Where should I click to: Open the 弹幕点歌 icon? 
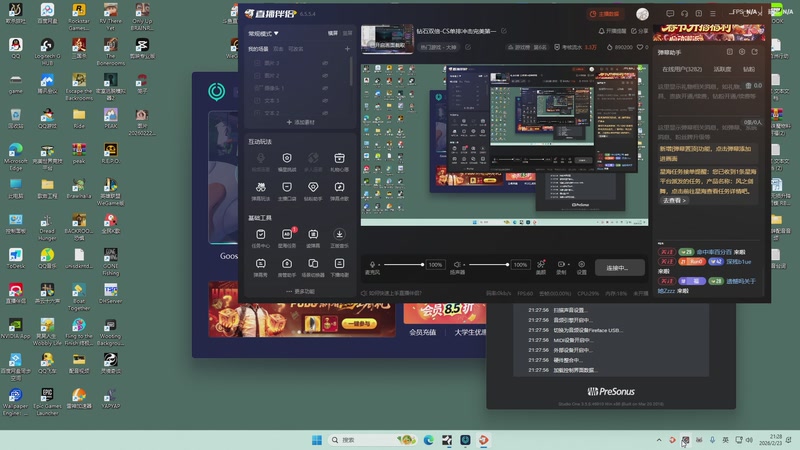pyautogui.click(x=339, y=187)
